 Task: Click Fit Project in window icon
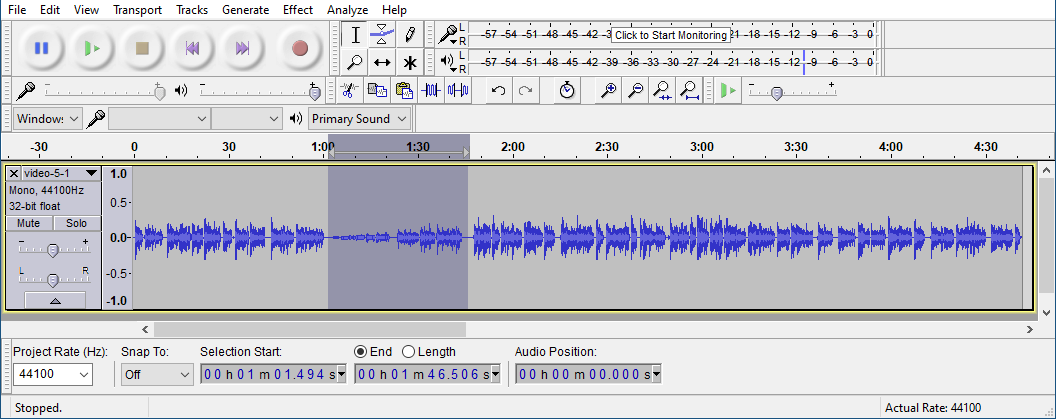coord(688,90)
